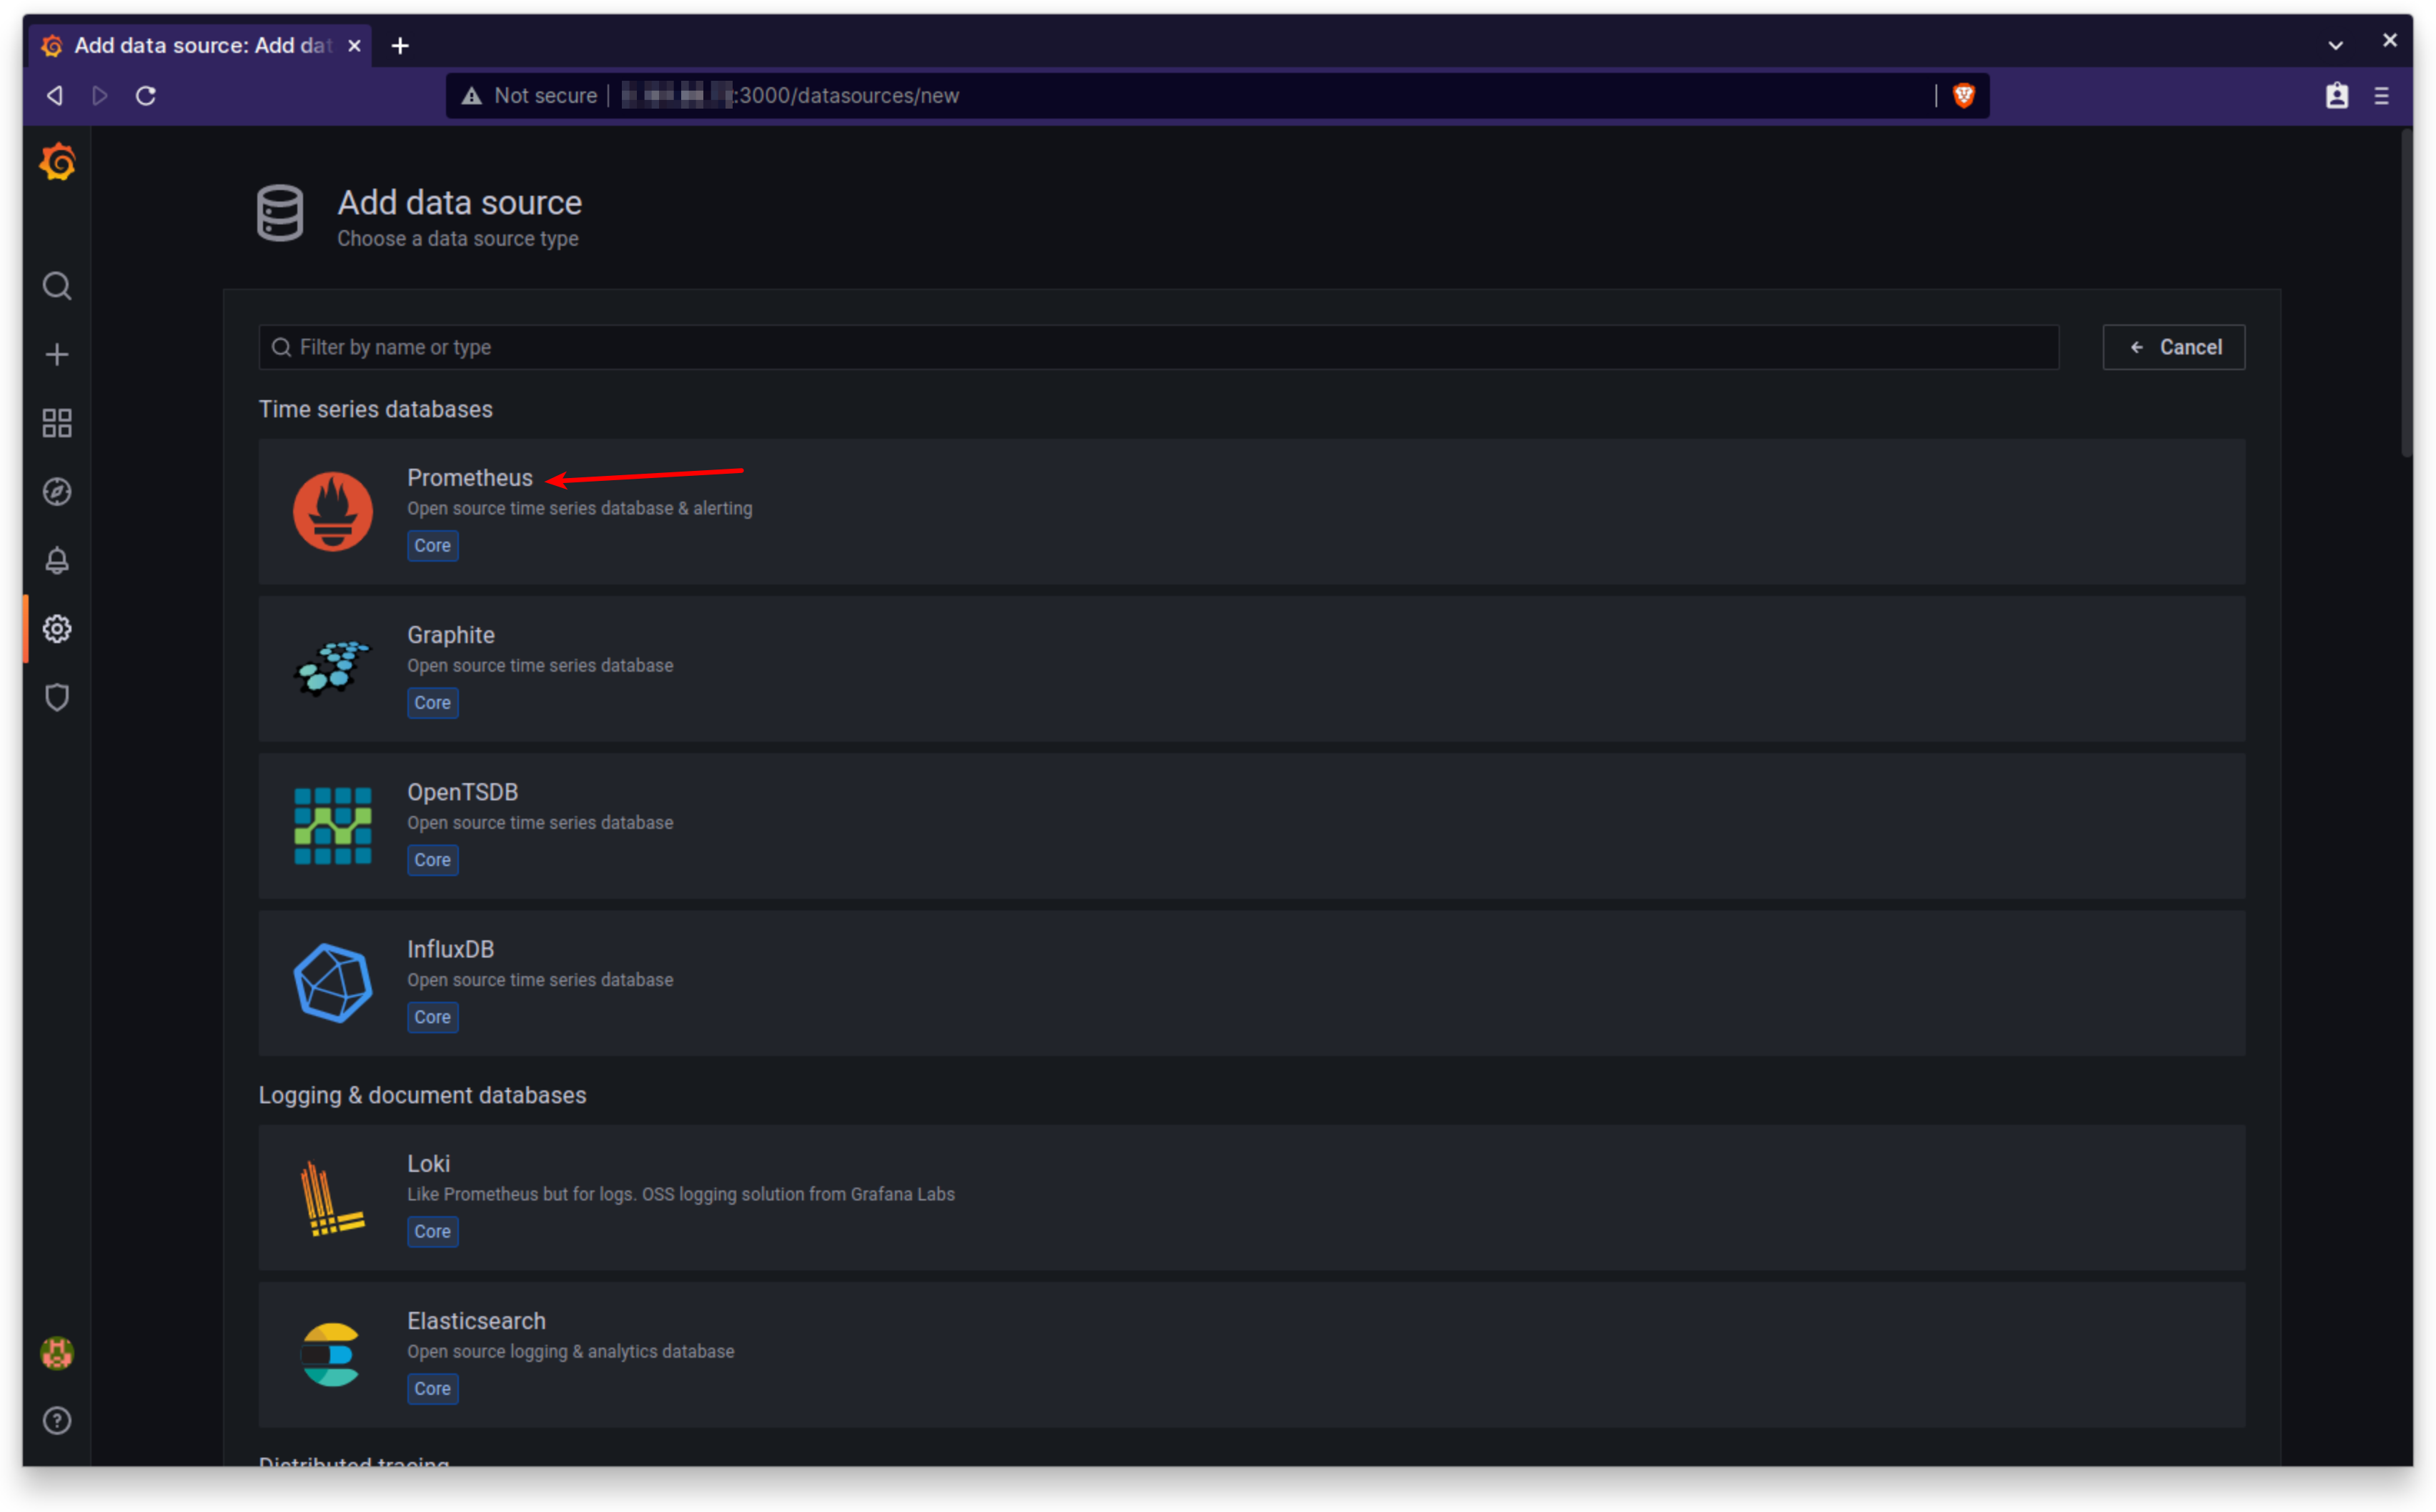Click the Core badge under Prometheus
The image size is (2436, 1512).
[x=432, y=545]
